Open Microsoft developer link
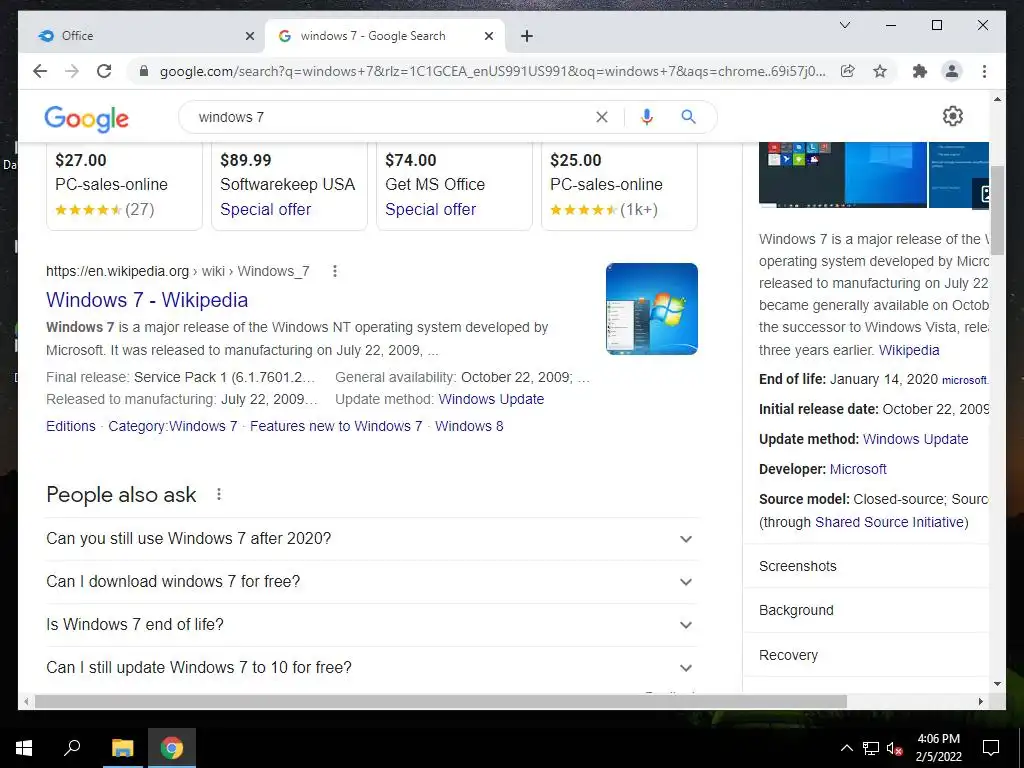The width and height of the screenshot is (1024, 768). point(858,469)
